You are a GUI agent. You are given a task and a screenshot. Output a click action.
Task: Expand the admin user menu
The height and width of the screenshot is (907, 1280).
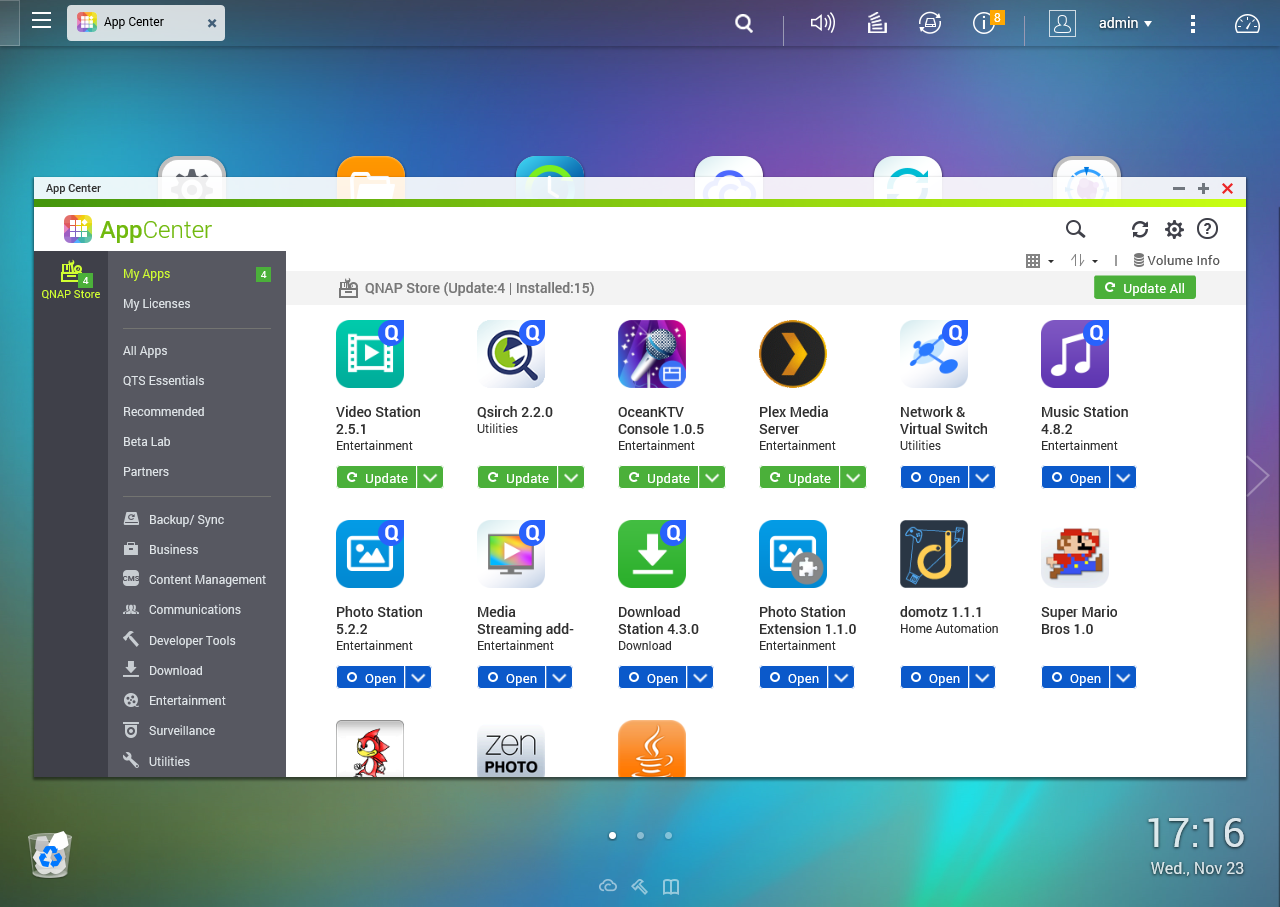1125,23
